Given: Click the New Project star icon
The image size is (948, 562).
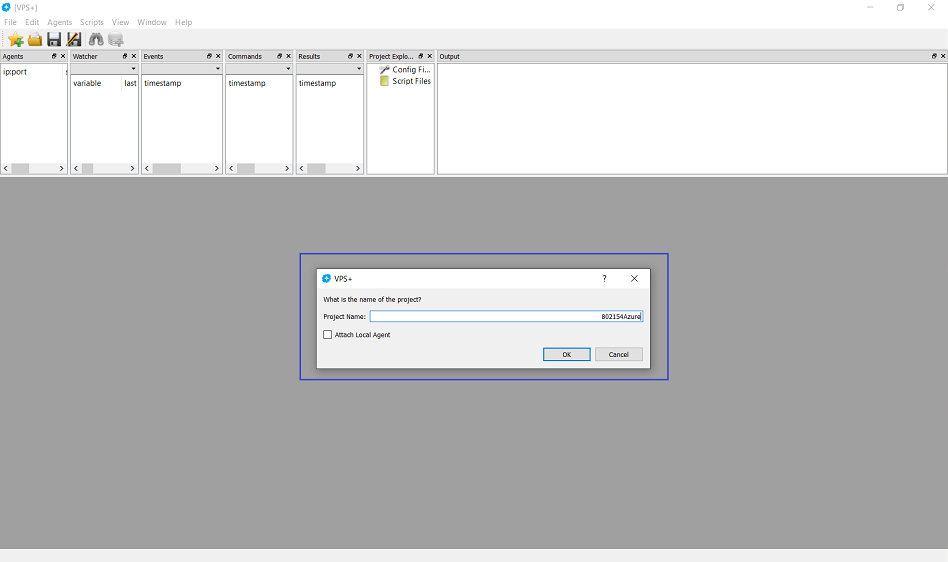Looking at the screenshot, I should click(15, 40).
